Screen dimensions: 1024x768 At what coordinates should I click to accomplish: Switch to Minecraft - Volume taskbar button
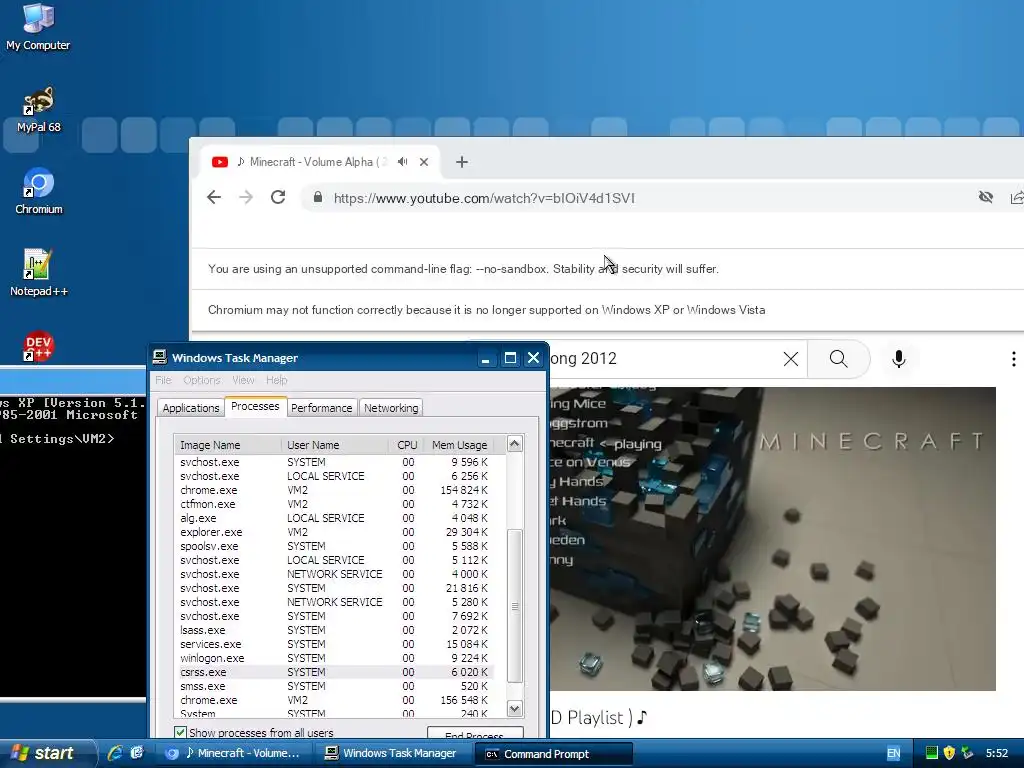(x=234, y=753)
